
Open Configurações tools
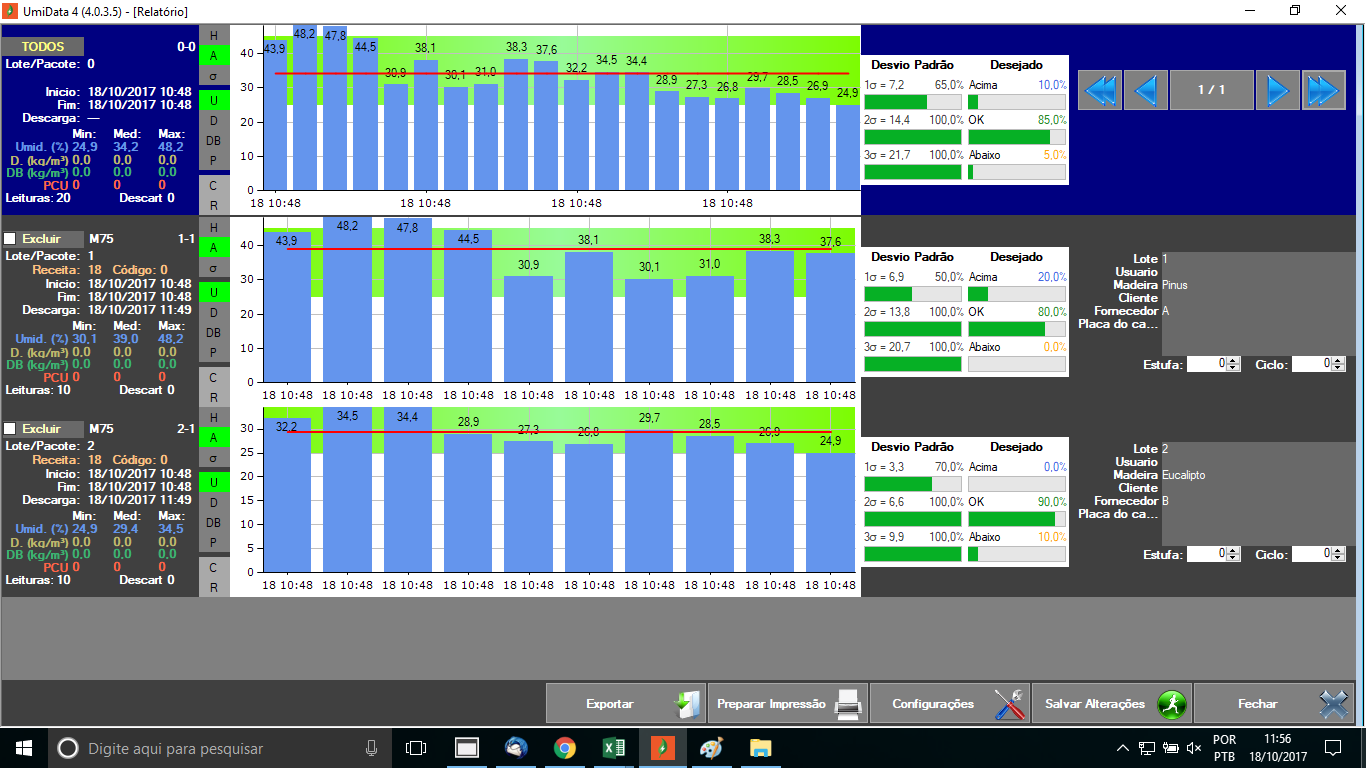(950, 704)
